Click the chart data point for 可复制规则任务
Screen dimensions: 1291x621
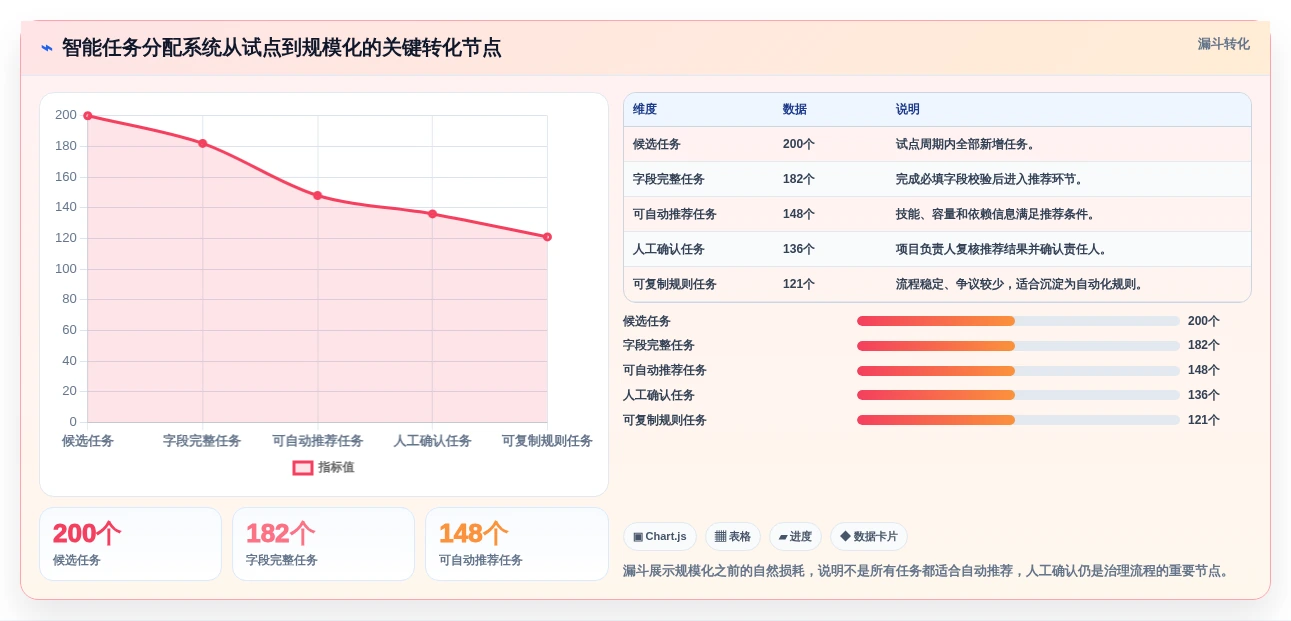(x=547, y=237)
